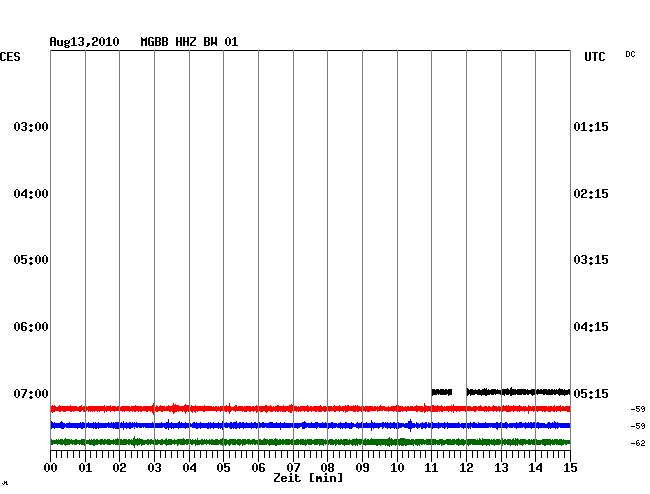This screenshot has width=650, height=494.
Task: Click minute tick label 00
Action: [51, 467]
